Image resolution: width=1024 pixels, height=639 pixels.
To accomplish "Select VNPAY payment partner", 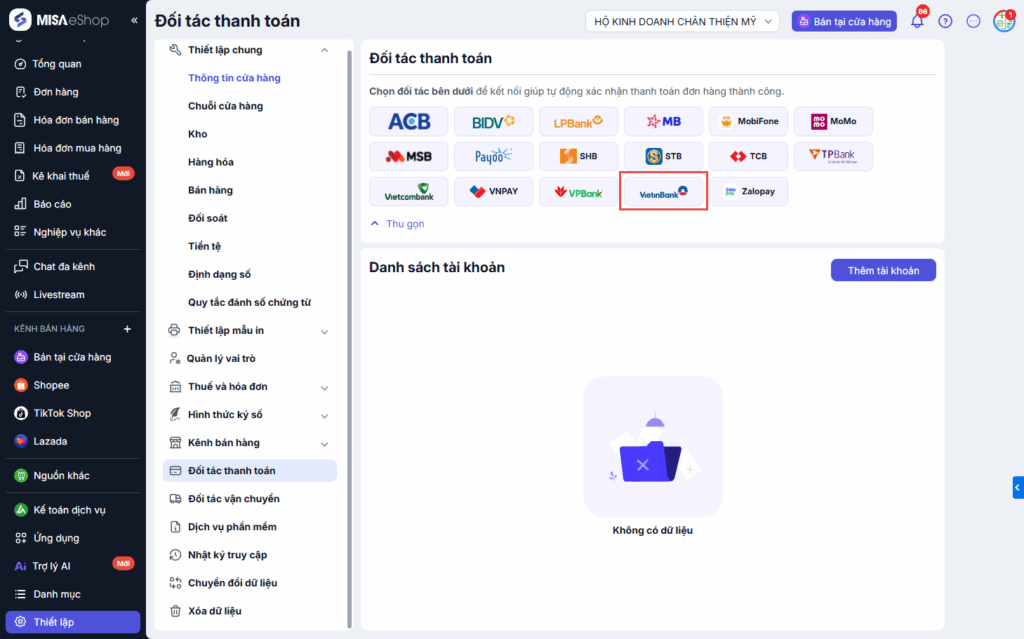I will pos(494,191).
